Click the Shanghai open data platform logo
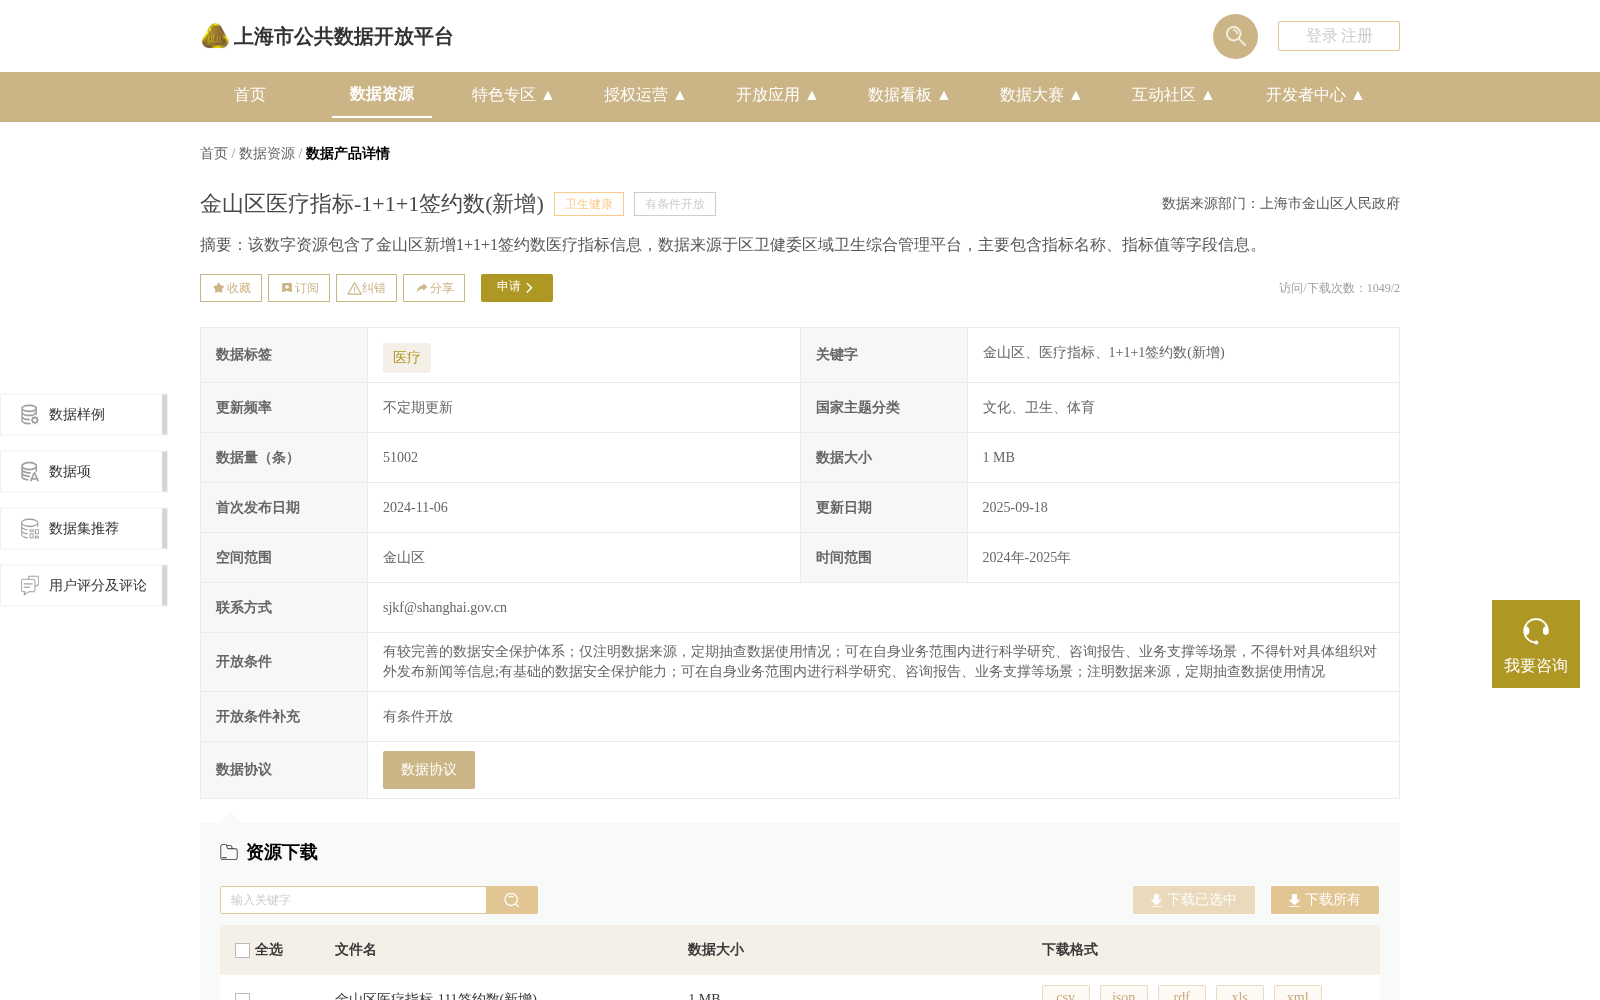Image resolution: width=1600 pixels, height=1000 pixels. 326,36
